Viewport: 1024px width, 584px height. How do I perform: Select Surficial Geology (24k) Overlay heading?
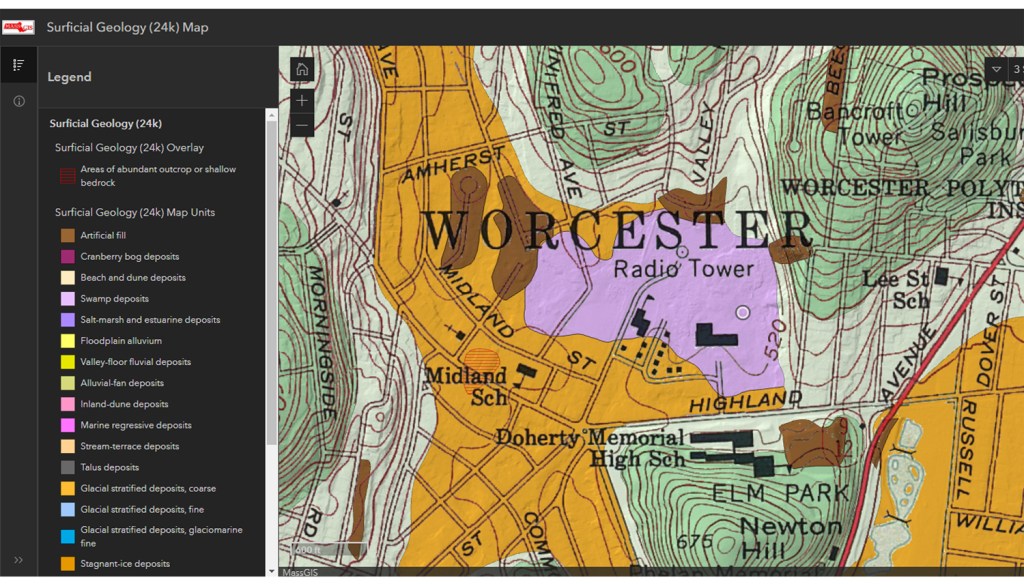click(x=129, y=148)
